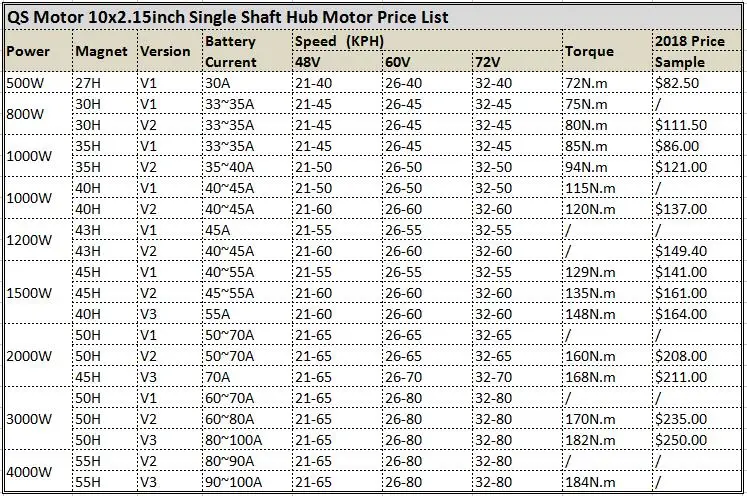Click the $149.40 price cell
This screenshot has width=747, height=496.
tap(680, 251)
